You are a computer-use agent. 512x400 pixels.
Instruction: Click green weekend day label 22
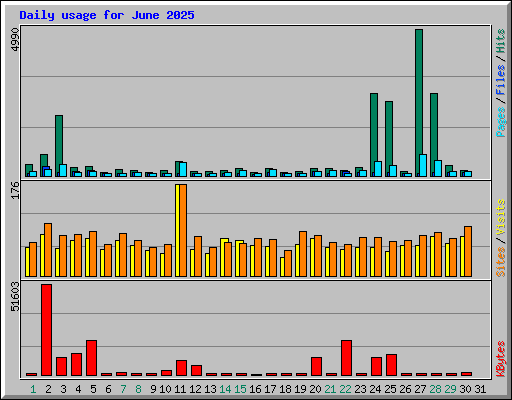pos(345,389)
